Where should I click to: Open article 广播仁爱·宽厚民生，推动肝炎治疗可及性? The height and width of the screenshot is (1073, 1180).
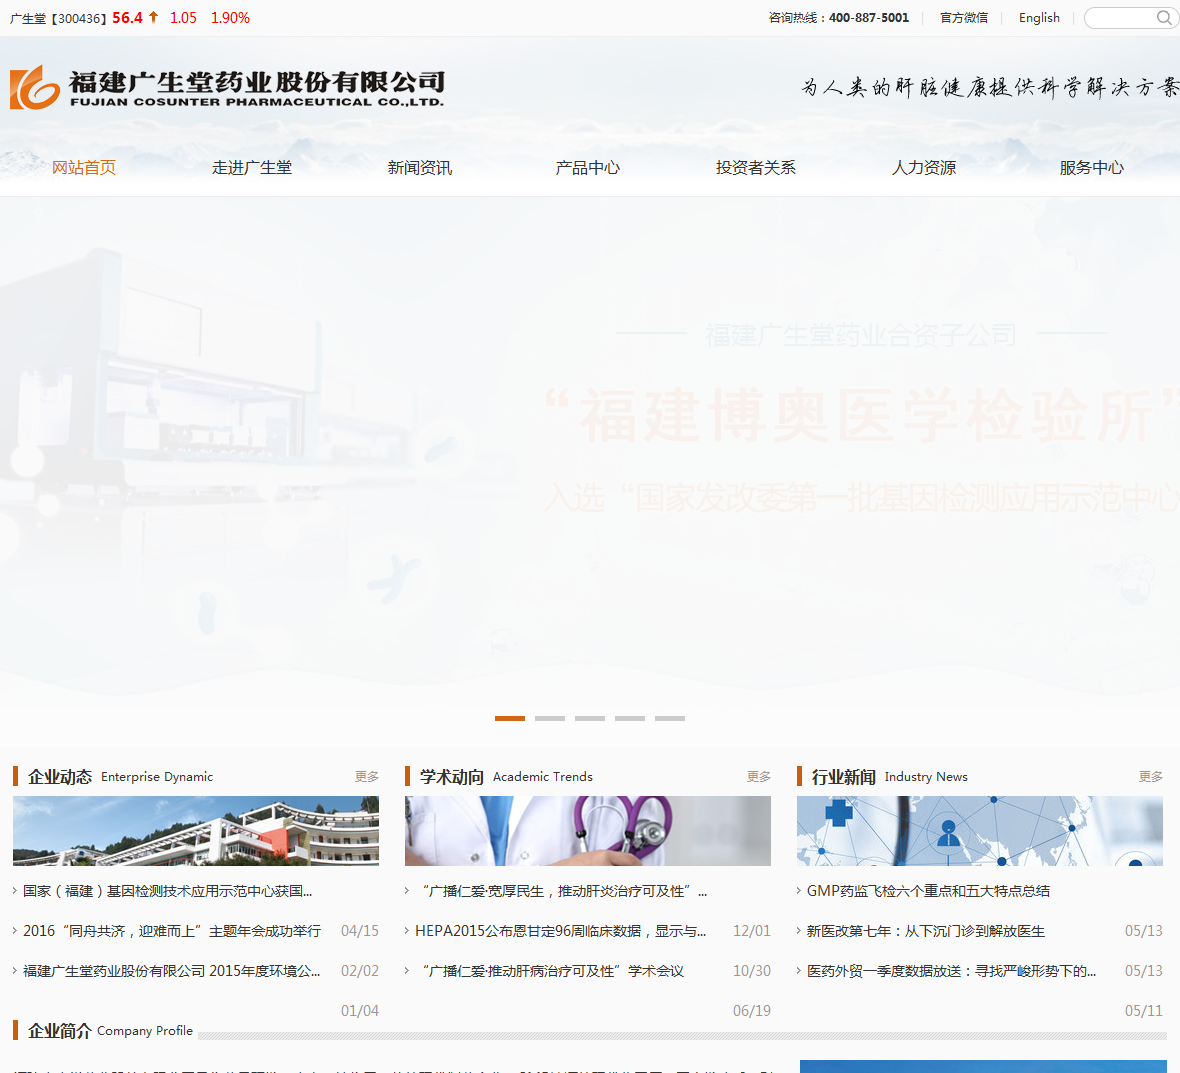pos(564,891)
